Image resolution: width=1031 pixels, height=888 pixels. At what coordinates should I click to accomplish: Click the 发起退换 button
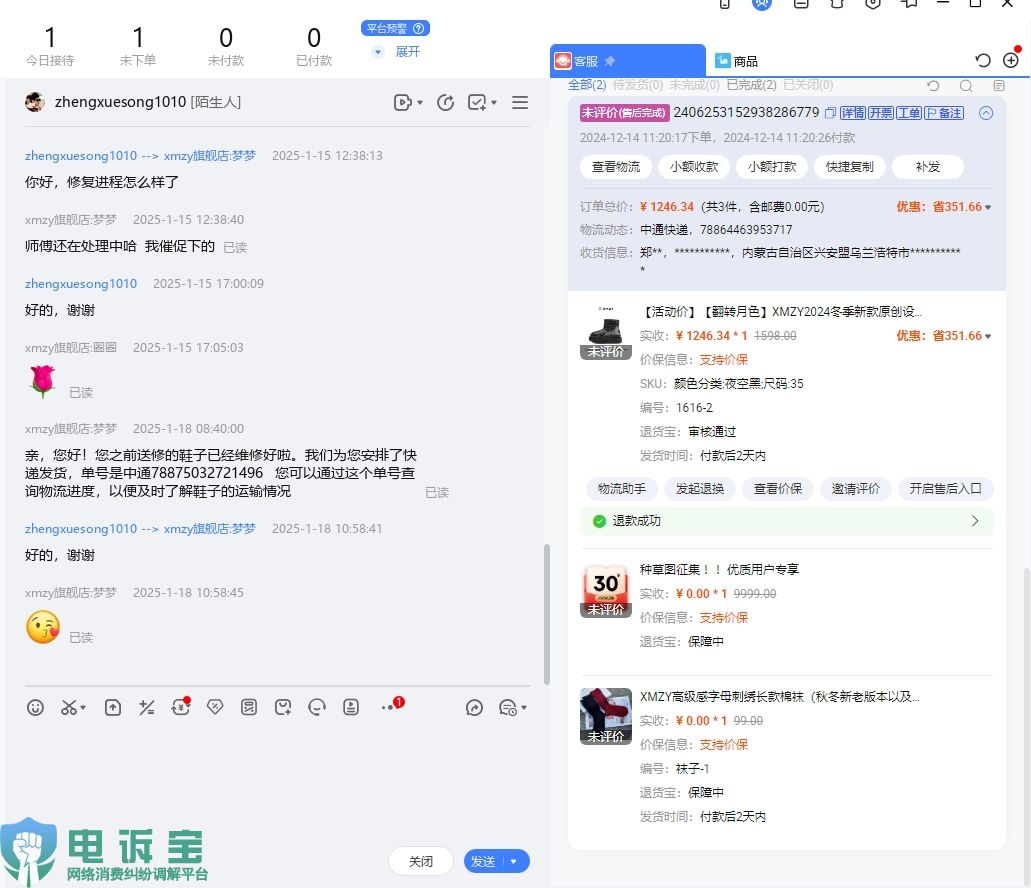(x=700, y=488)
